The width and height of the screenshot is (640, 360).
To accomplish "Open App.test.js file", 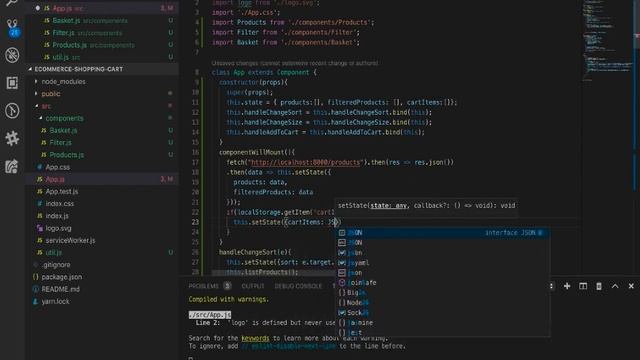I will coord(61,191).
